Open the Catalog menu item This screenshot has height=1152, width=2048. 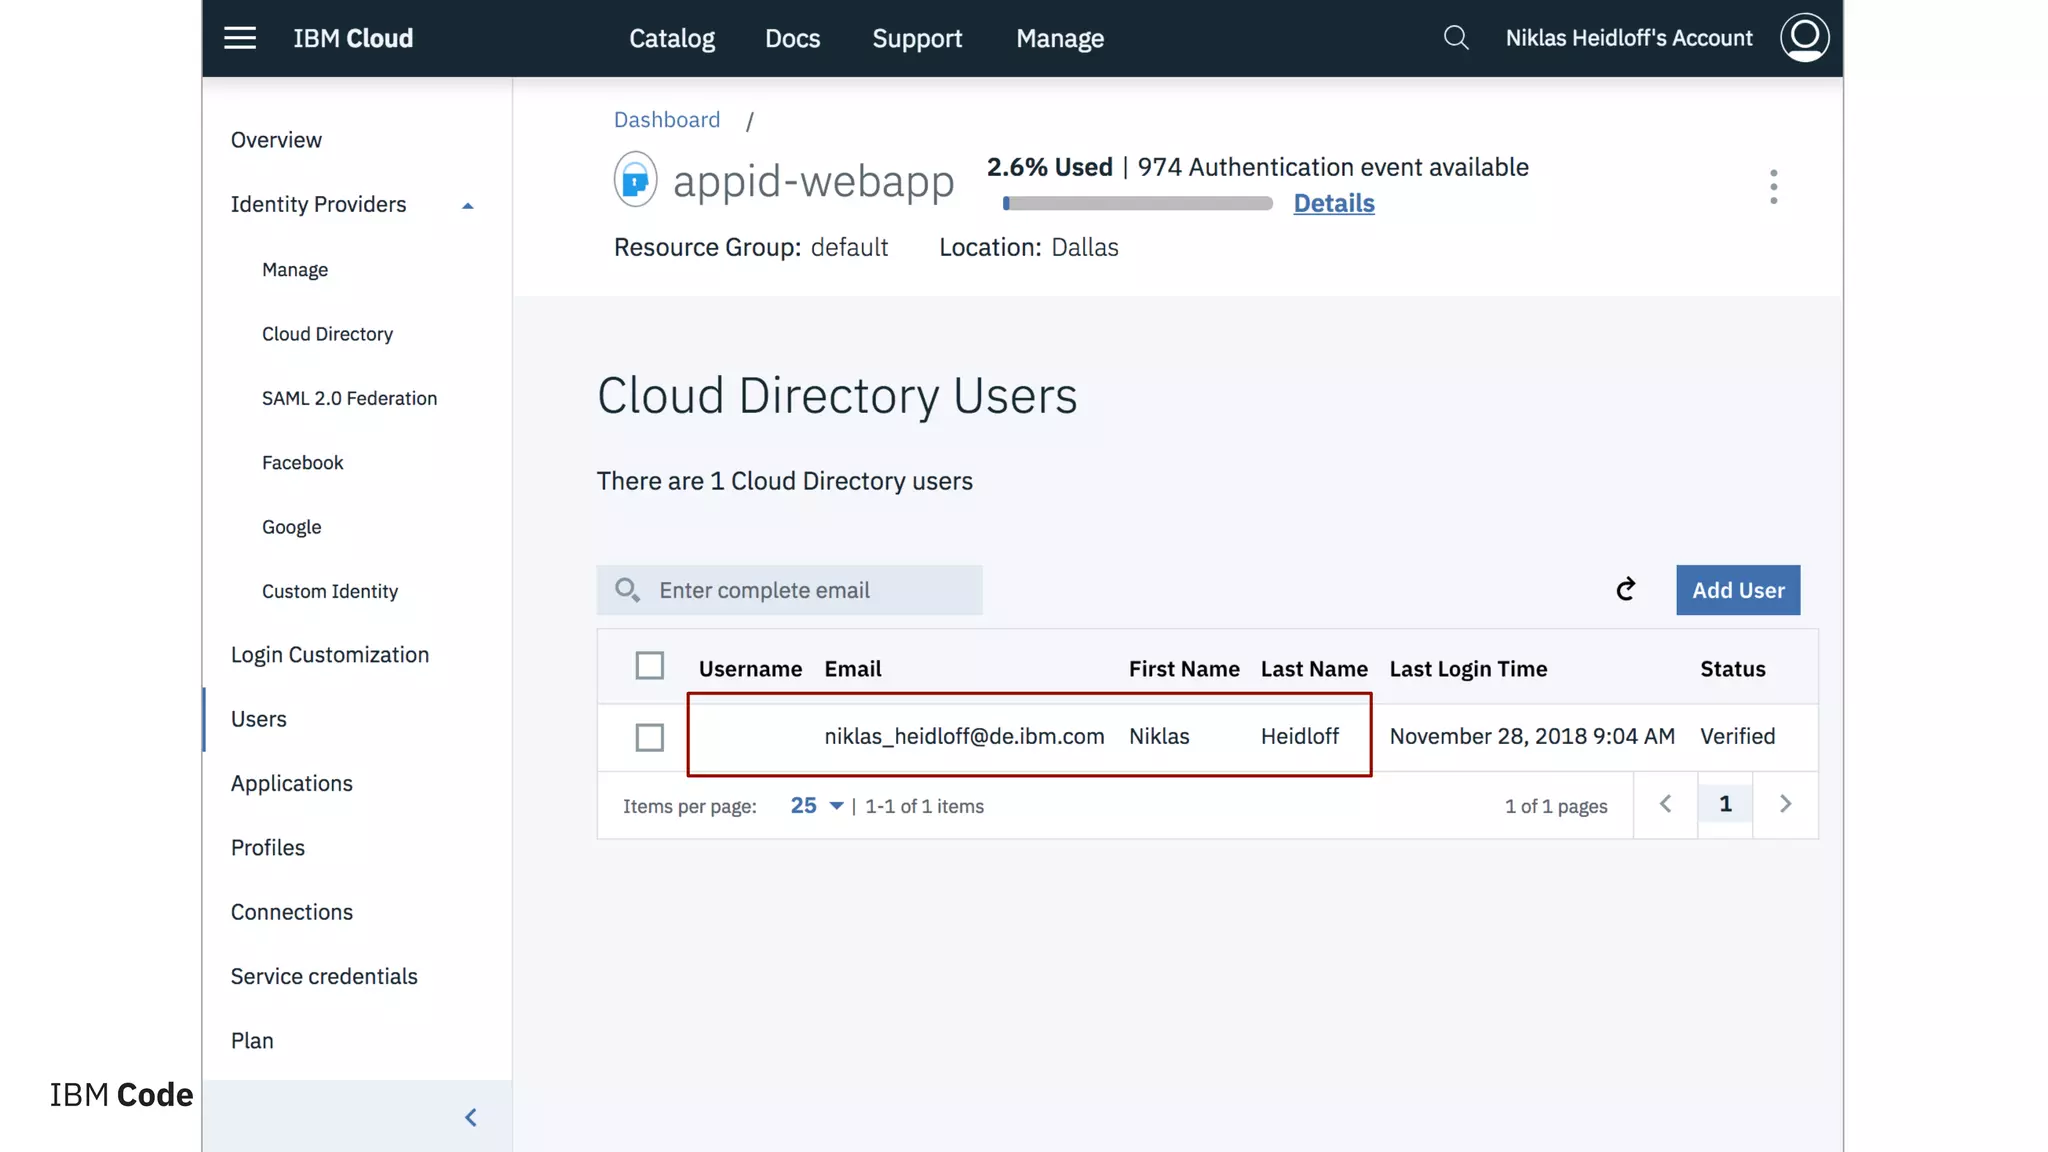coord(672,38)
